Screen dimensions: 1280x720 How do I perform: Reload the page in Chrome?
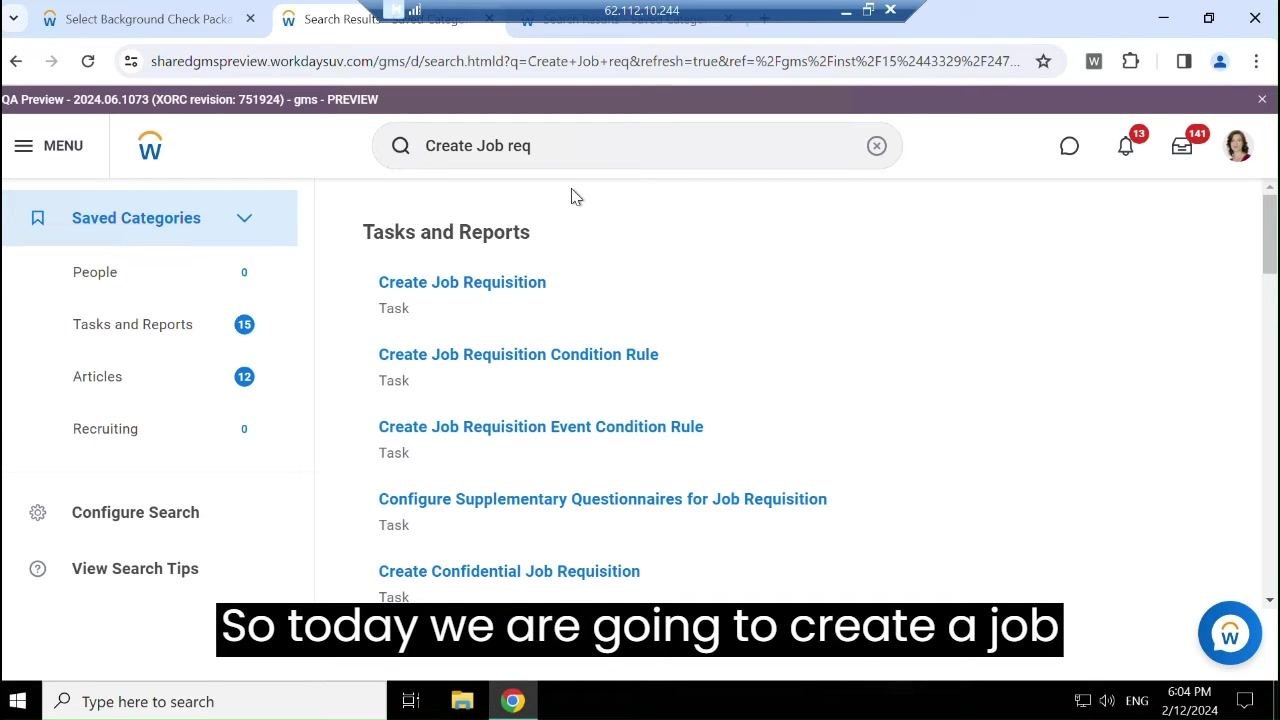(x=88, y=61)
